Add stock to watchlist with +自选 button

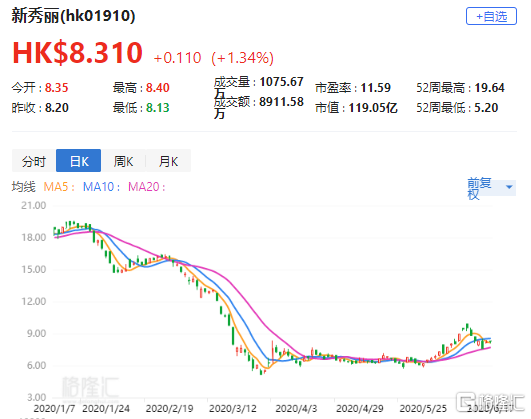tap(491, 16)
